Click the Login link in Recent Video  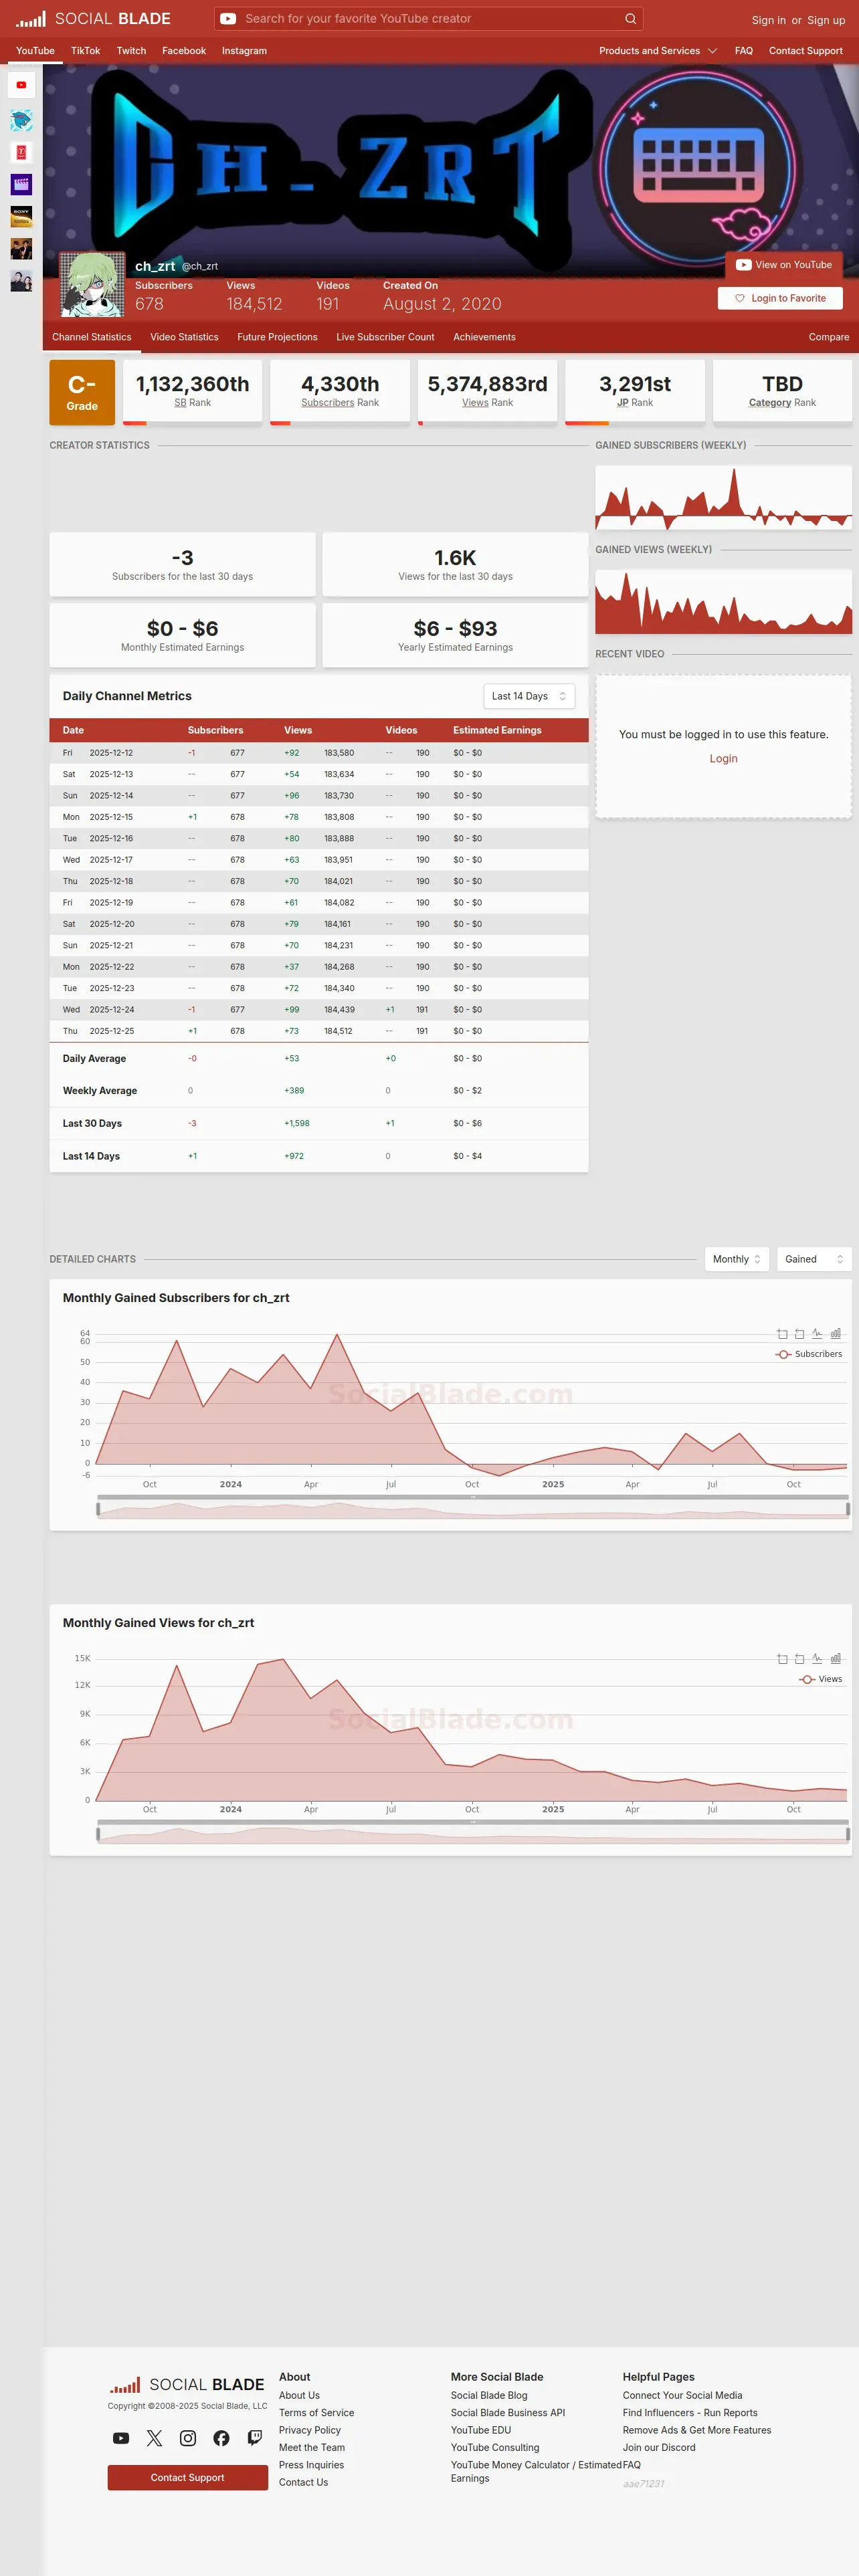pyautogui.click(x=724, y=759)
